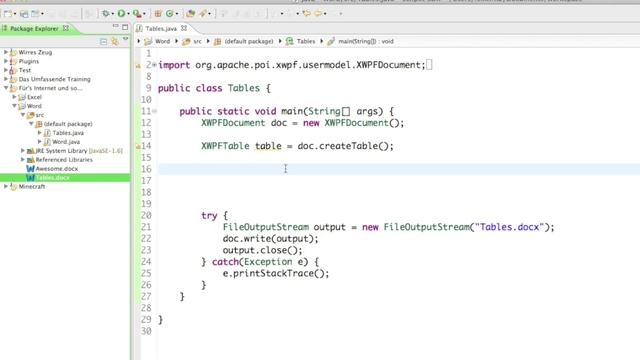Collapse the Für's Internet und so... node
The image size is (640, 360).
point(6,88)
